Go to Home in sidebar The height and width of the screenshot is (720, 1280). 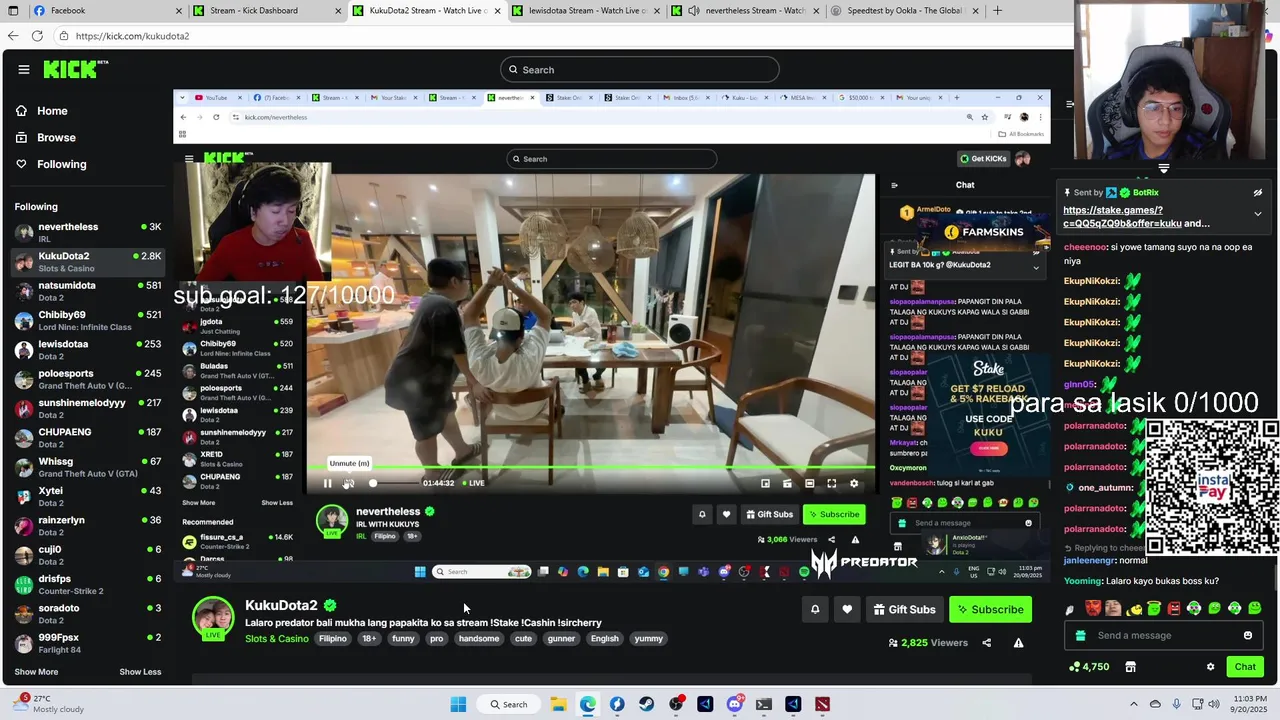[52, 111]
